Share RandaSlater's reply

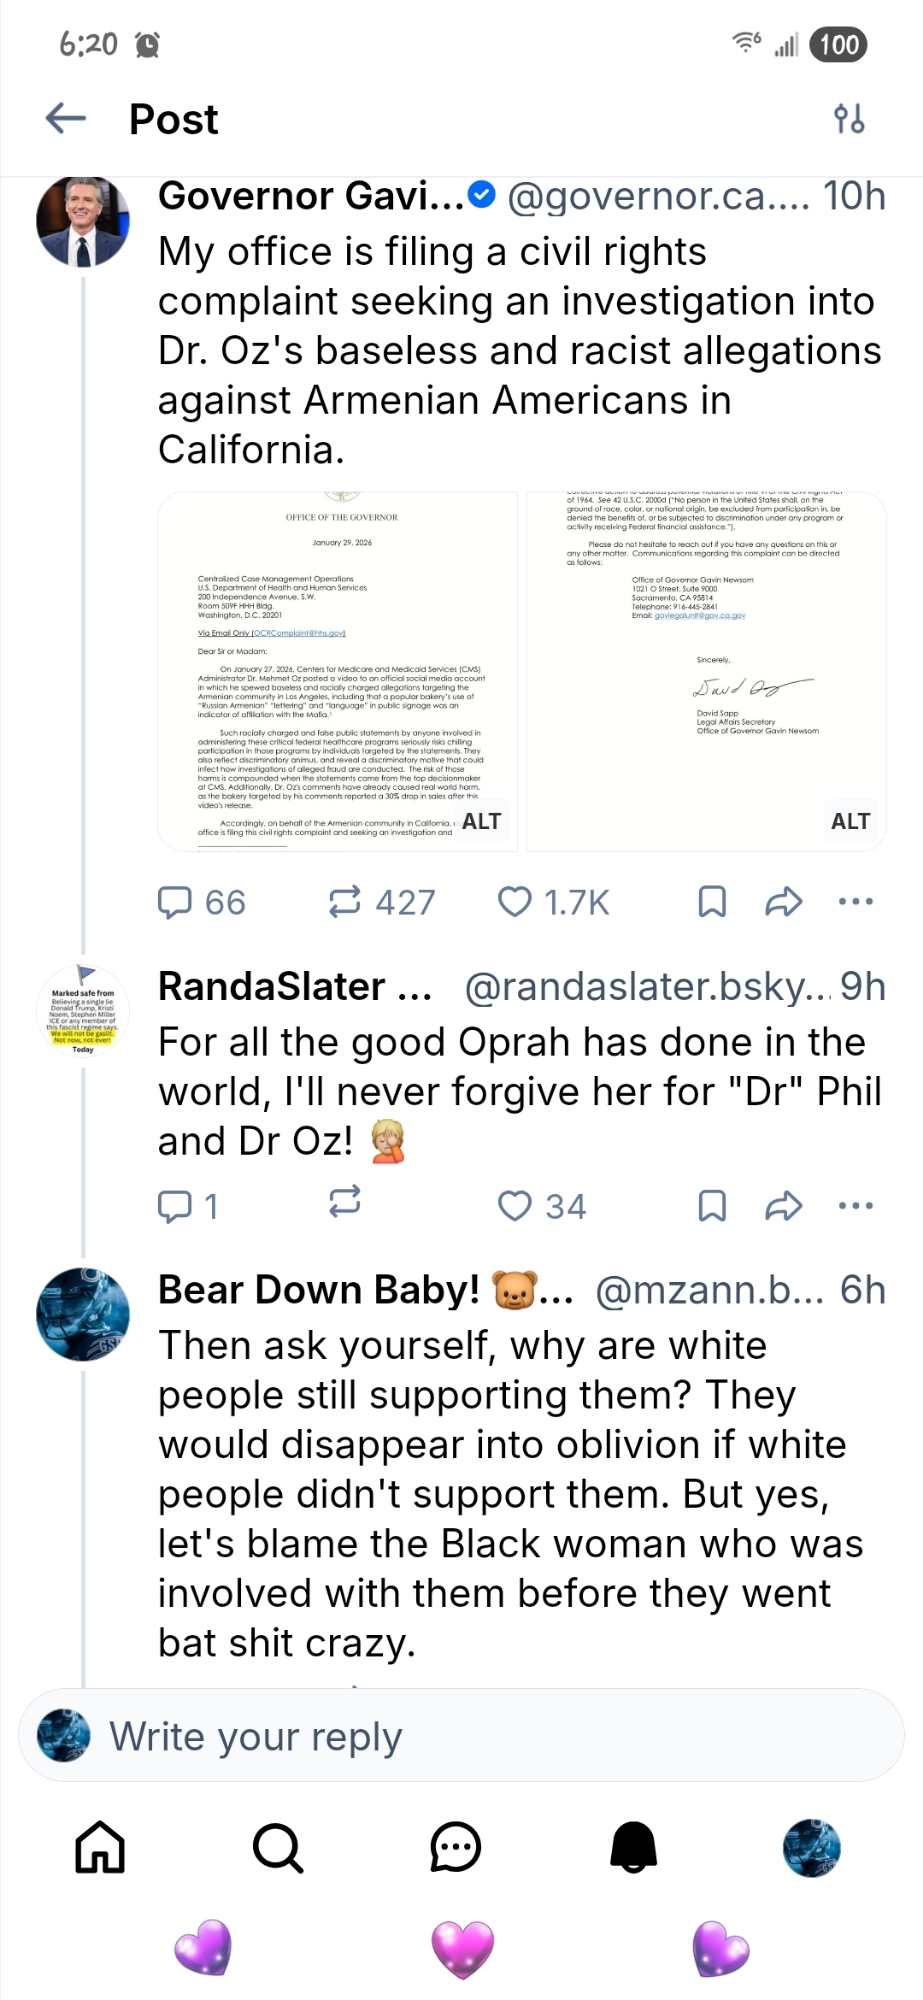tap(783, 1206)
